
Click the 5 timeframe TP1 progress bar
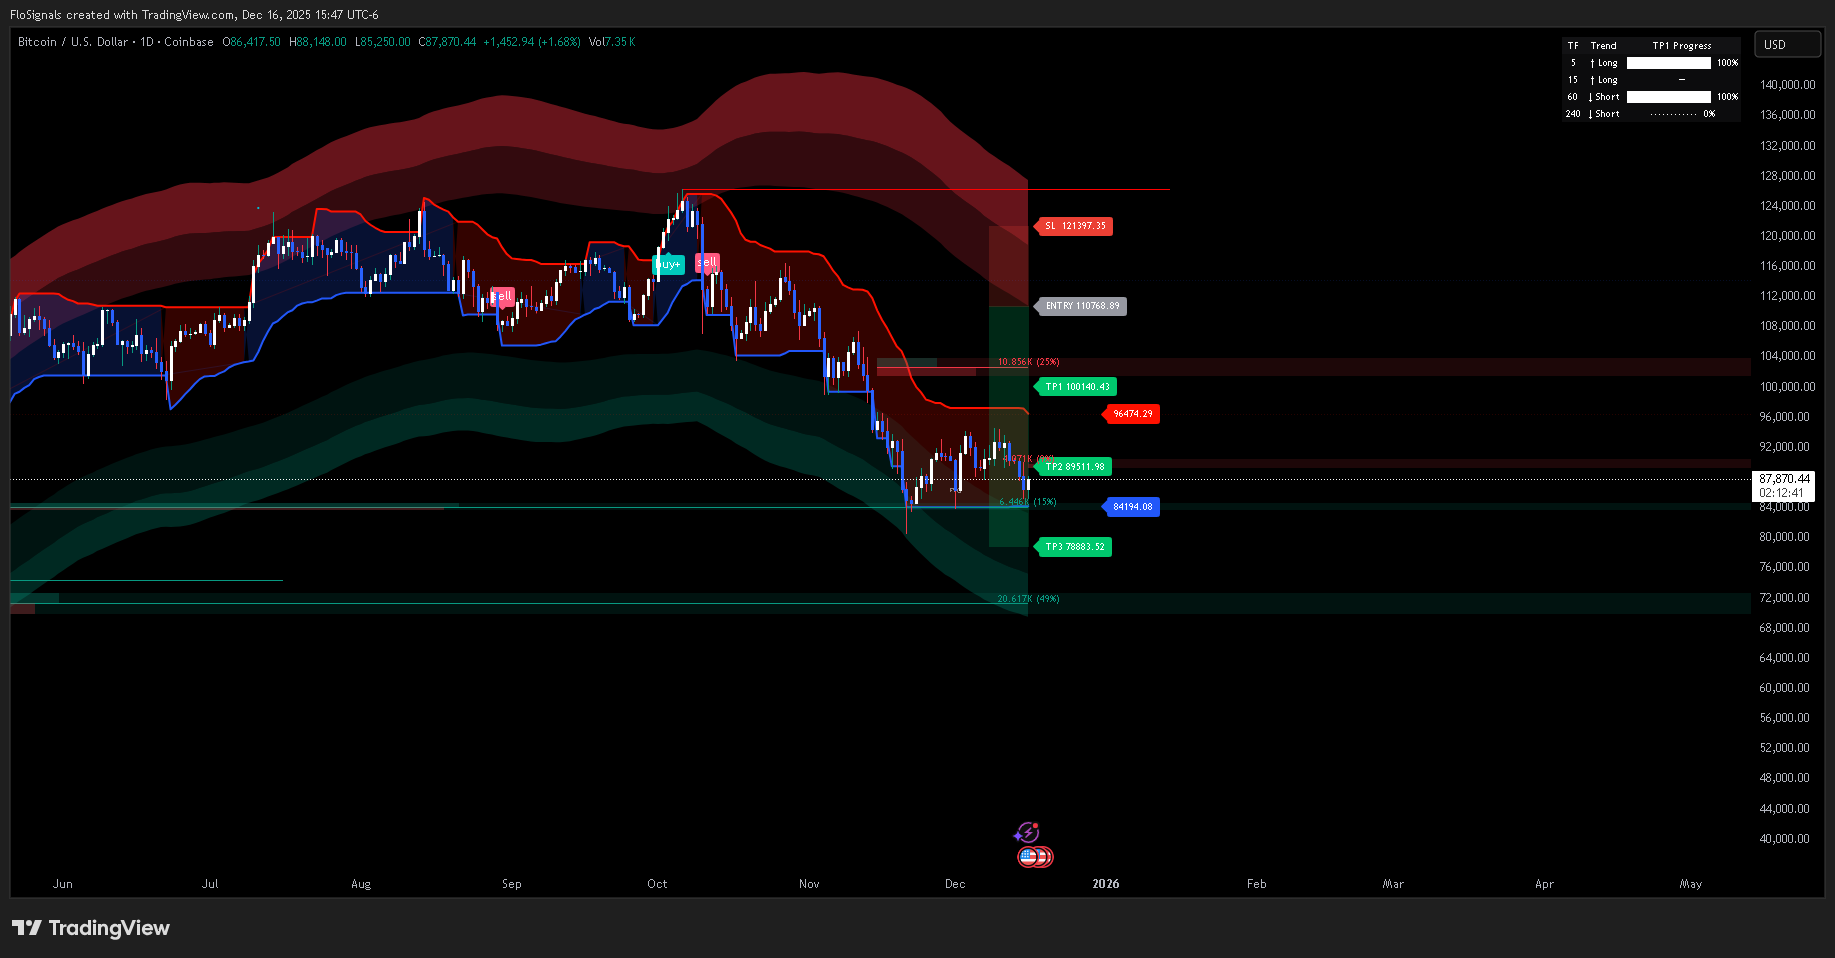pos(1668,63)
